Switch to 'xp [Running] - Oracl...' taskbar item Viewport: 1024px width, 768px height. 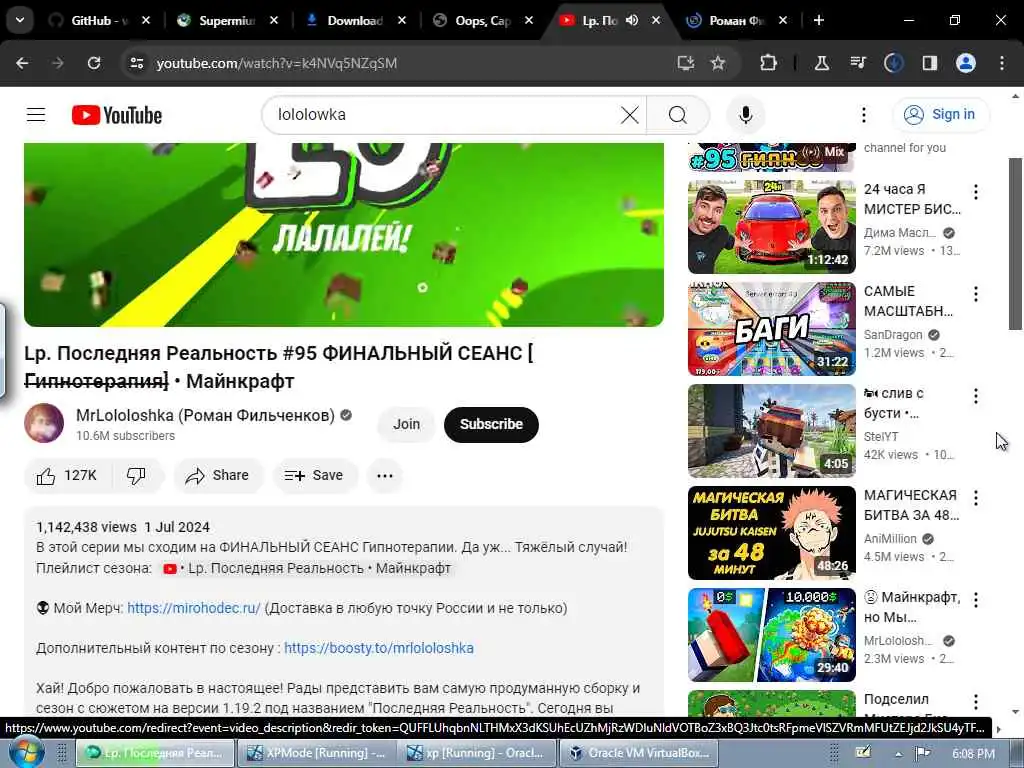(475, 753)
